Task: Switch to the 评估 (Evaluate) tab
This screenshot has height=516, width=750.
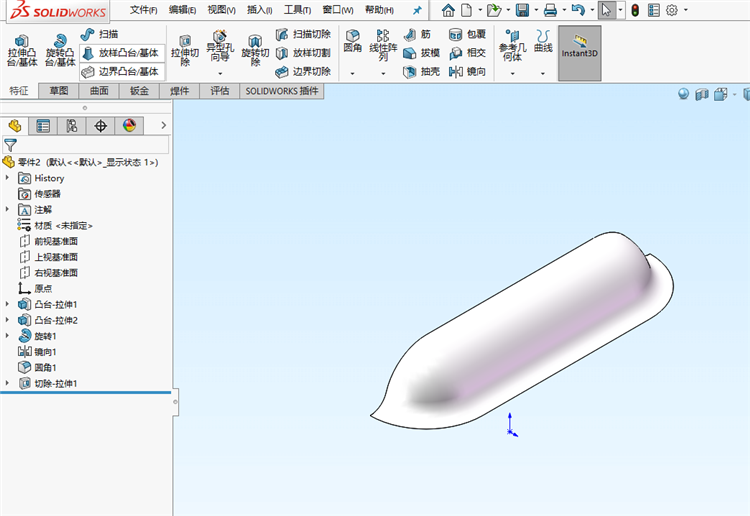Action: point(220,91)
